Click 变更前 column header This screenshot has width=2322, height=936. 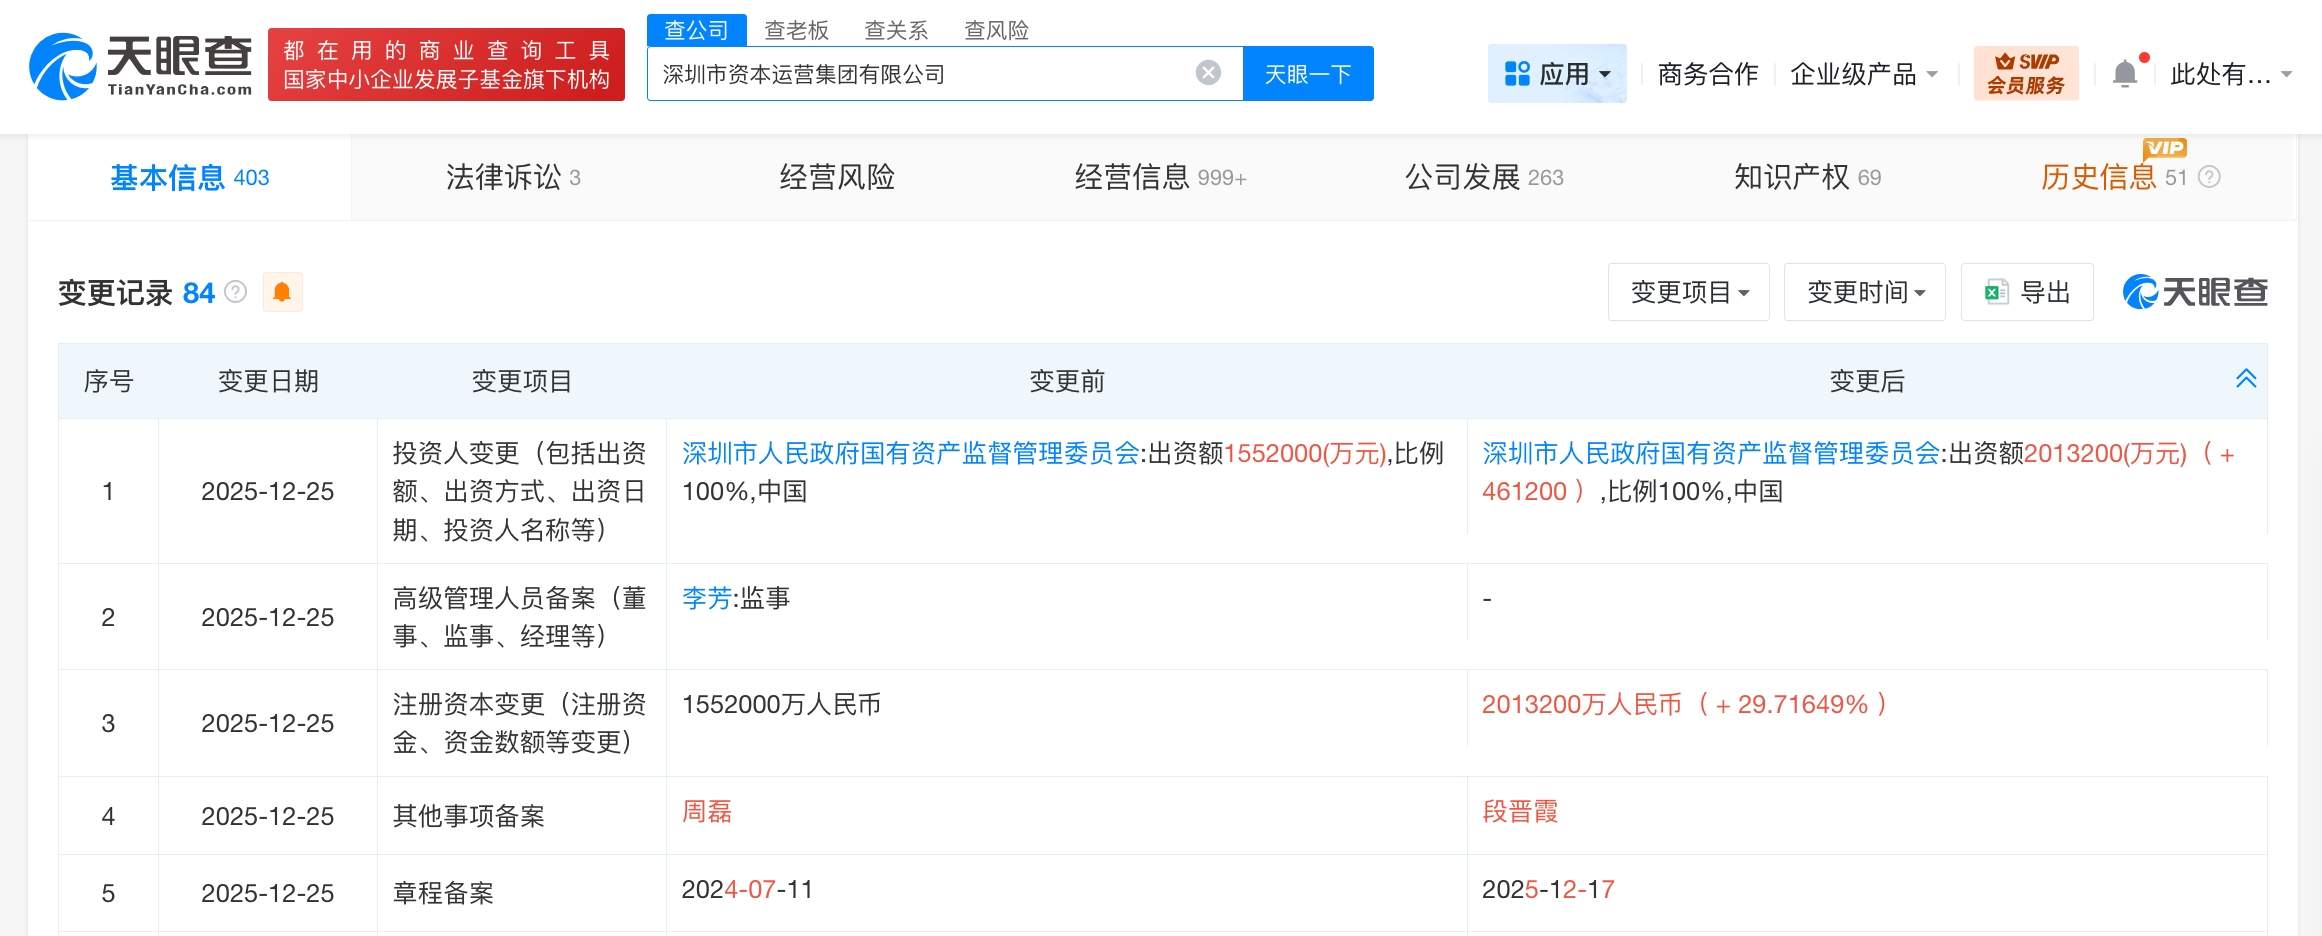pyautogui.click(x=1067, y=381)
